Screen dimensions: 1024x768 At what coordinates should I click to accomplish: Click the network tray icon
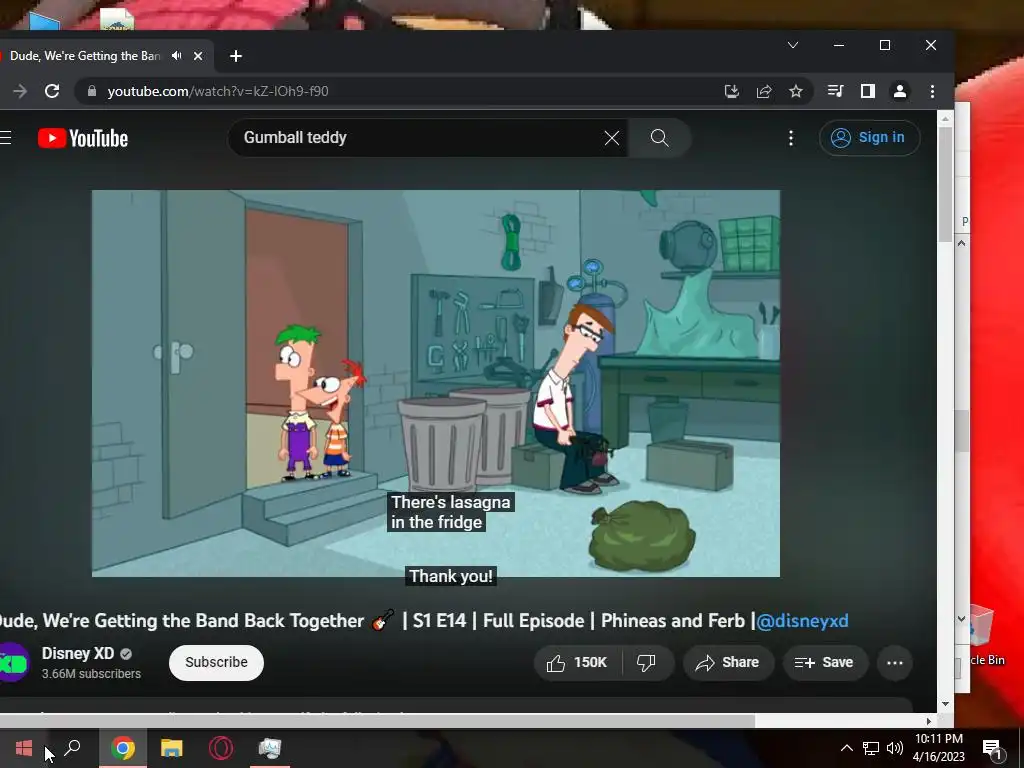871,748
